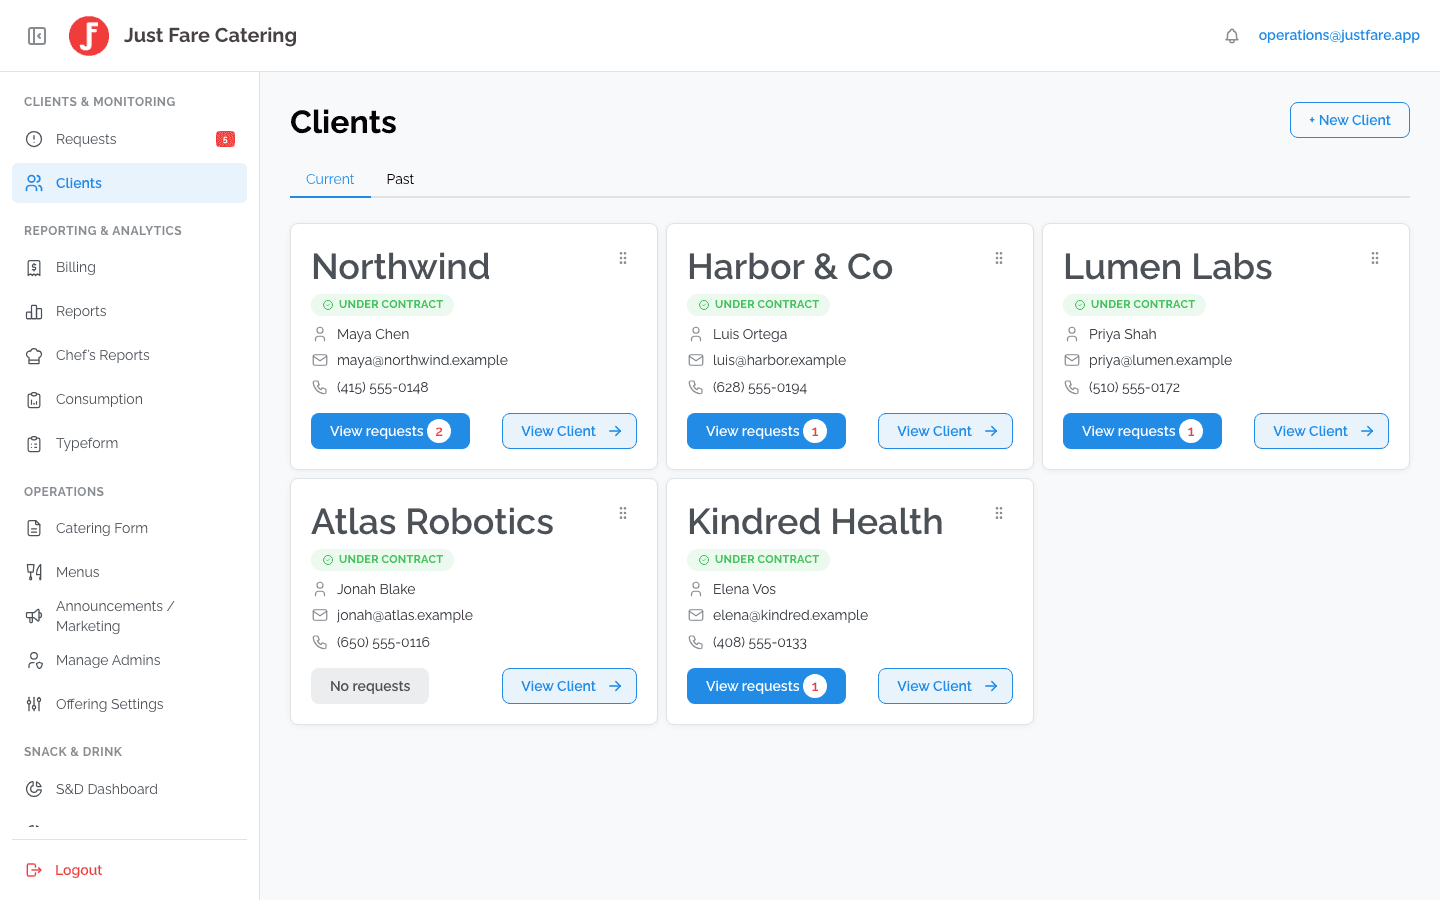Open View Client for Harbor & Co
Viewport: 1440px width, 900px height.
click(945, 431)
